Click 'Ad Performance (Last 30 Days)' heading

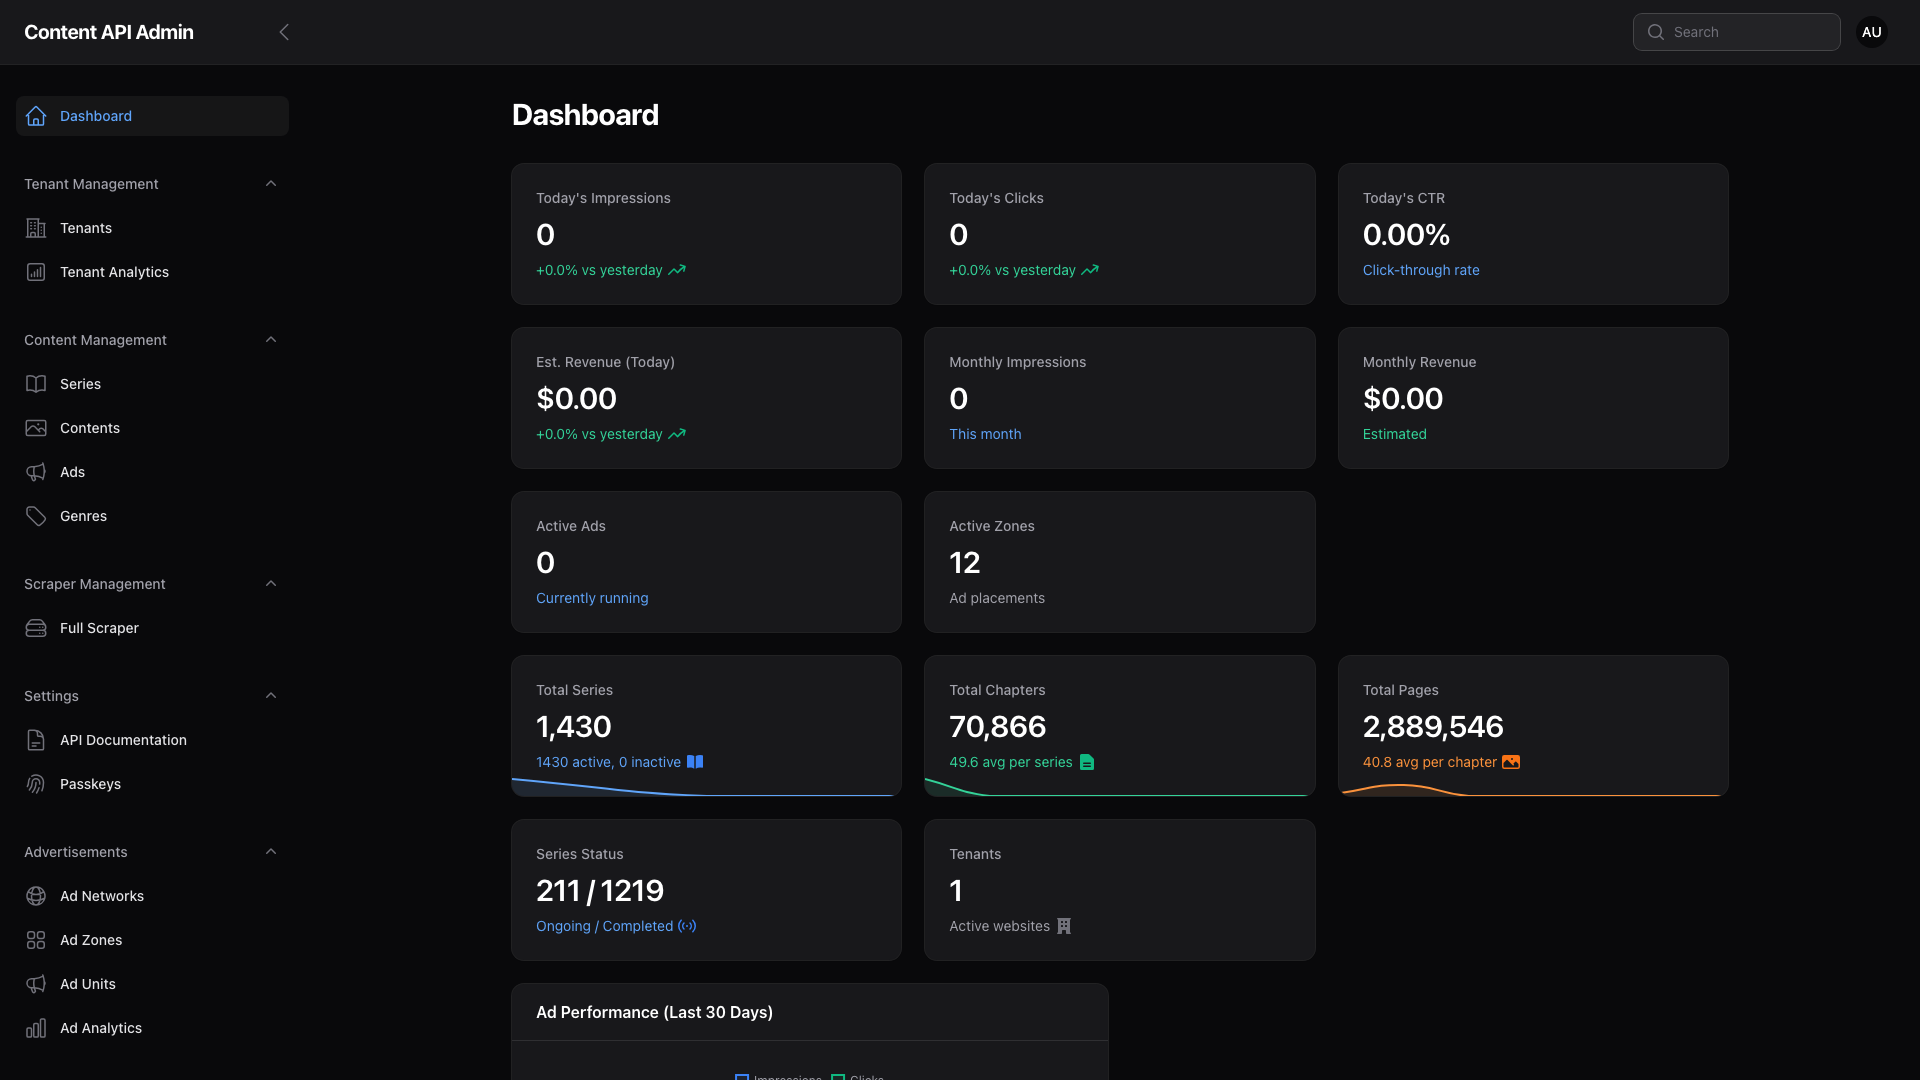(x=654, y=1012)
